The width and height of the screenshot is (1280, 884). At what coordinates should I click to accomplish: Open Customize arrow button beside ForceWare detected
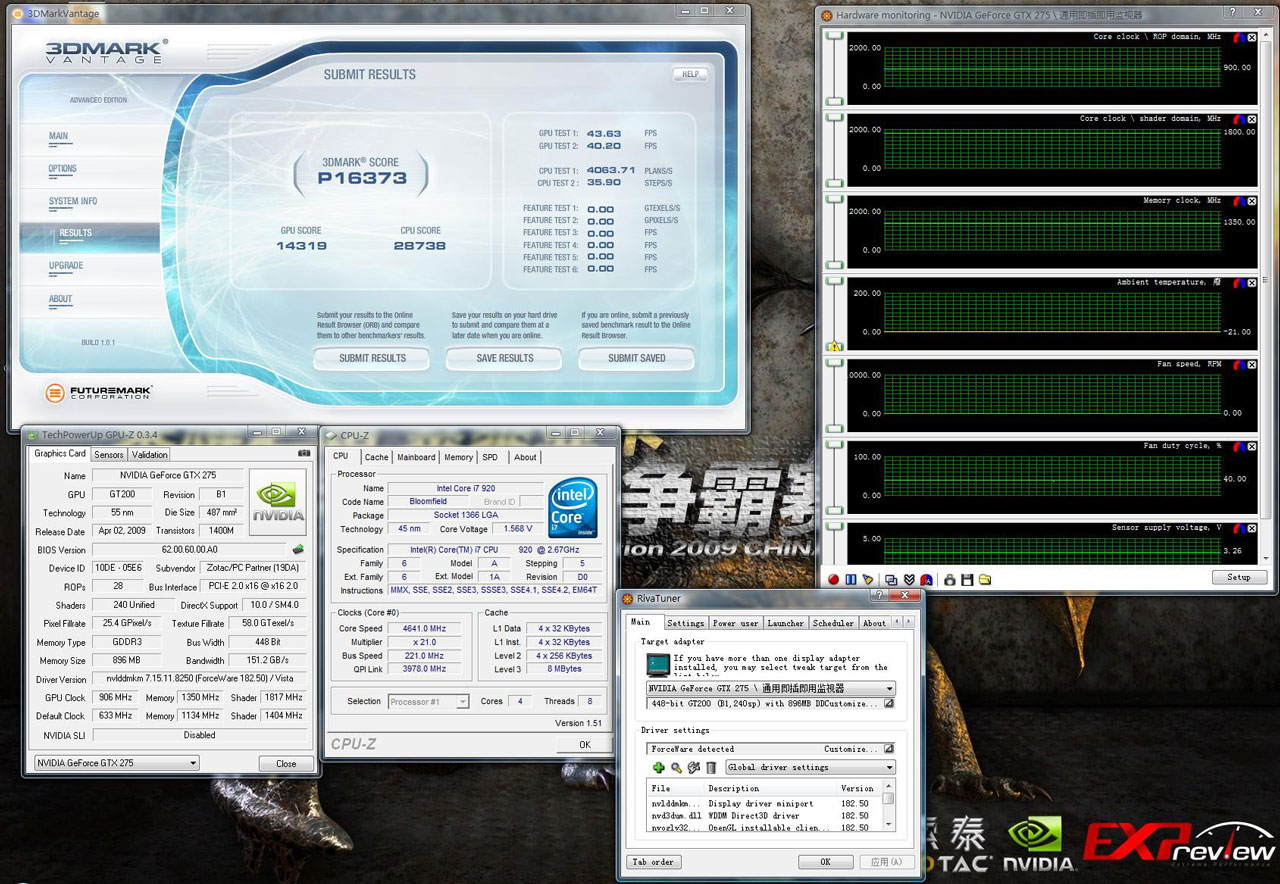[888, 748]
